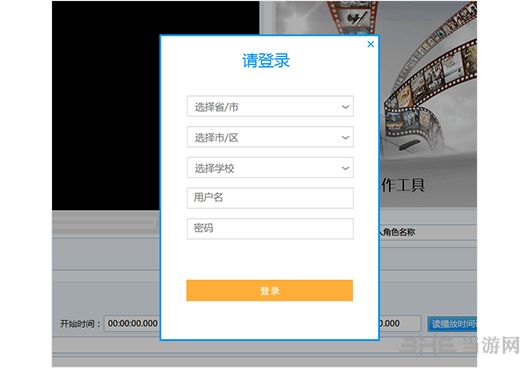Click the 请登录 dialog title

click(266, 61)
